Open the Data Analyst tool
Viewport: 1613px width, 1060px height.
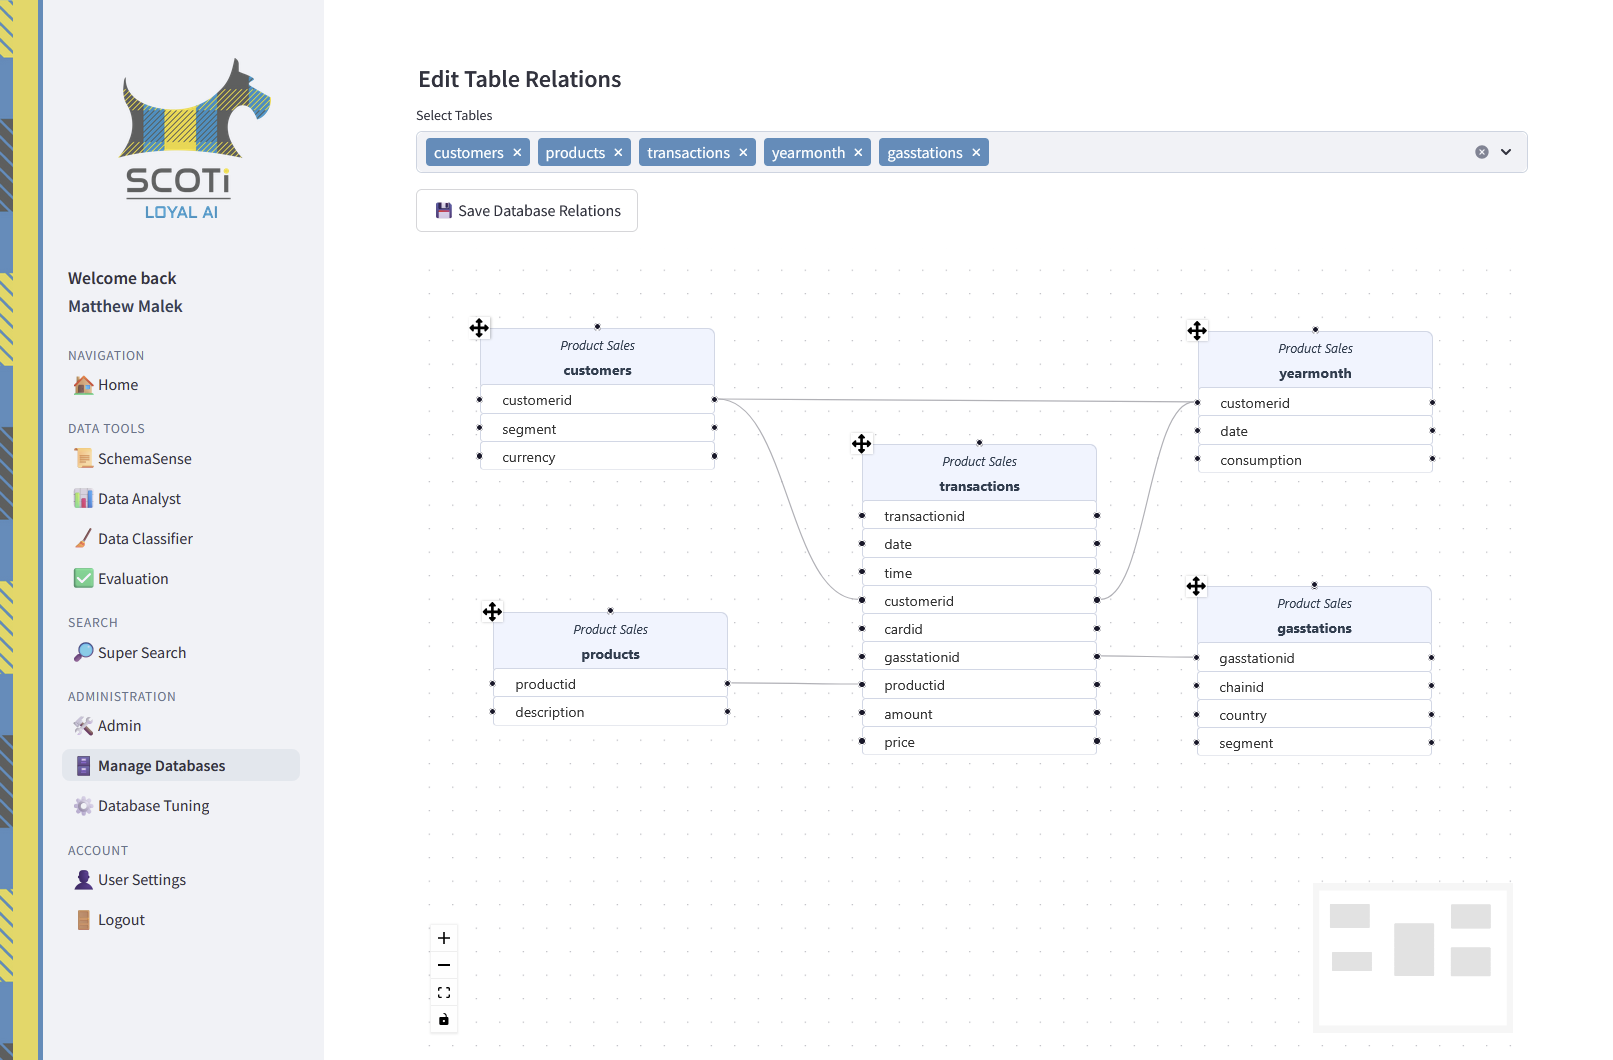[139, 499]
